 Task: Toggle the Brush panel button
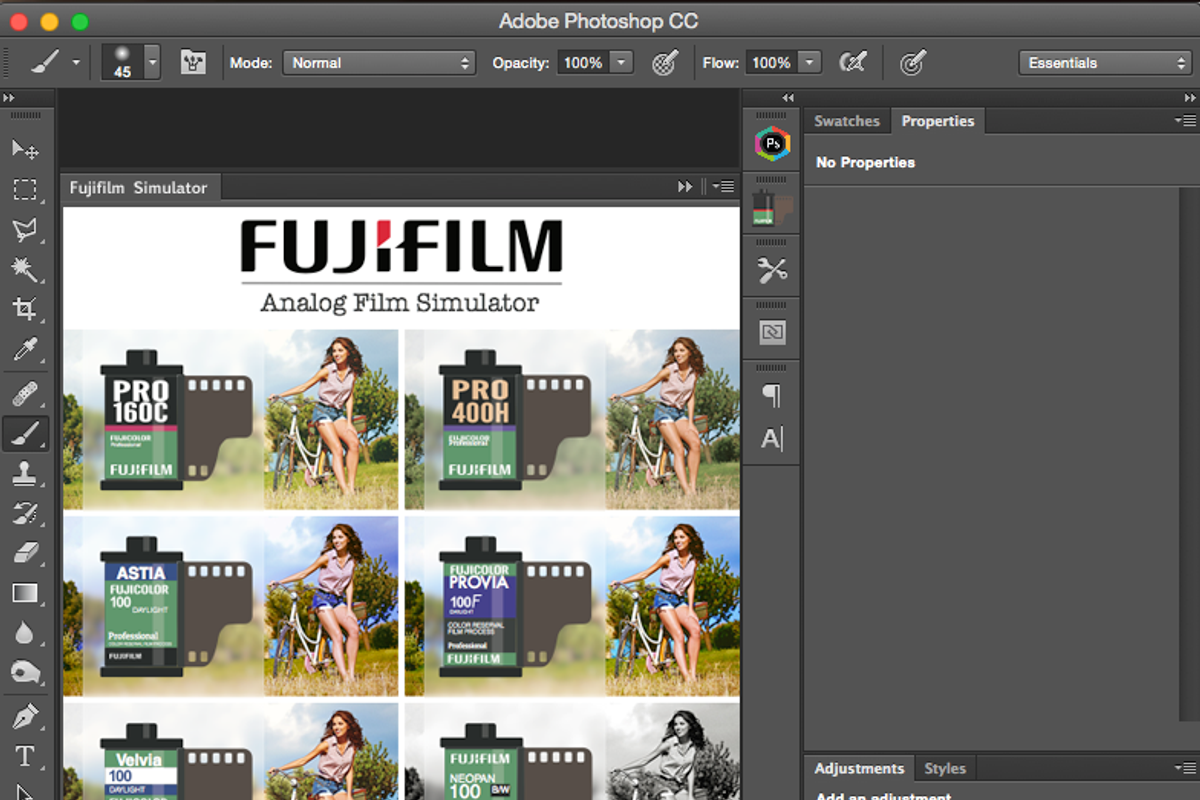[193, 62]
